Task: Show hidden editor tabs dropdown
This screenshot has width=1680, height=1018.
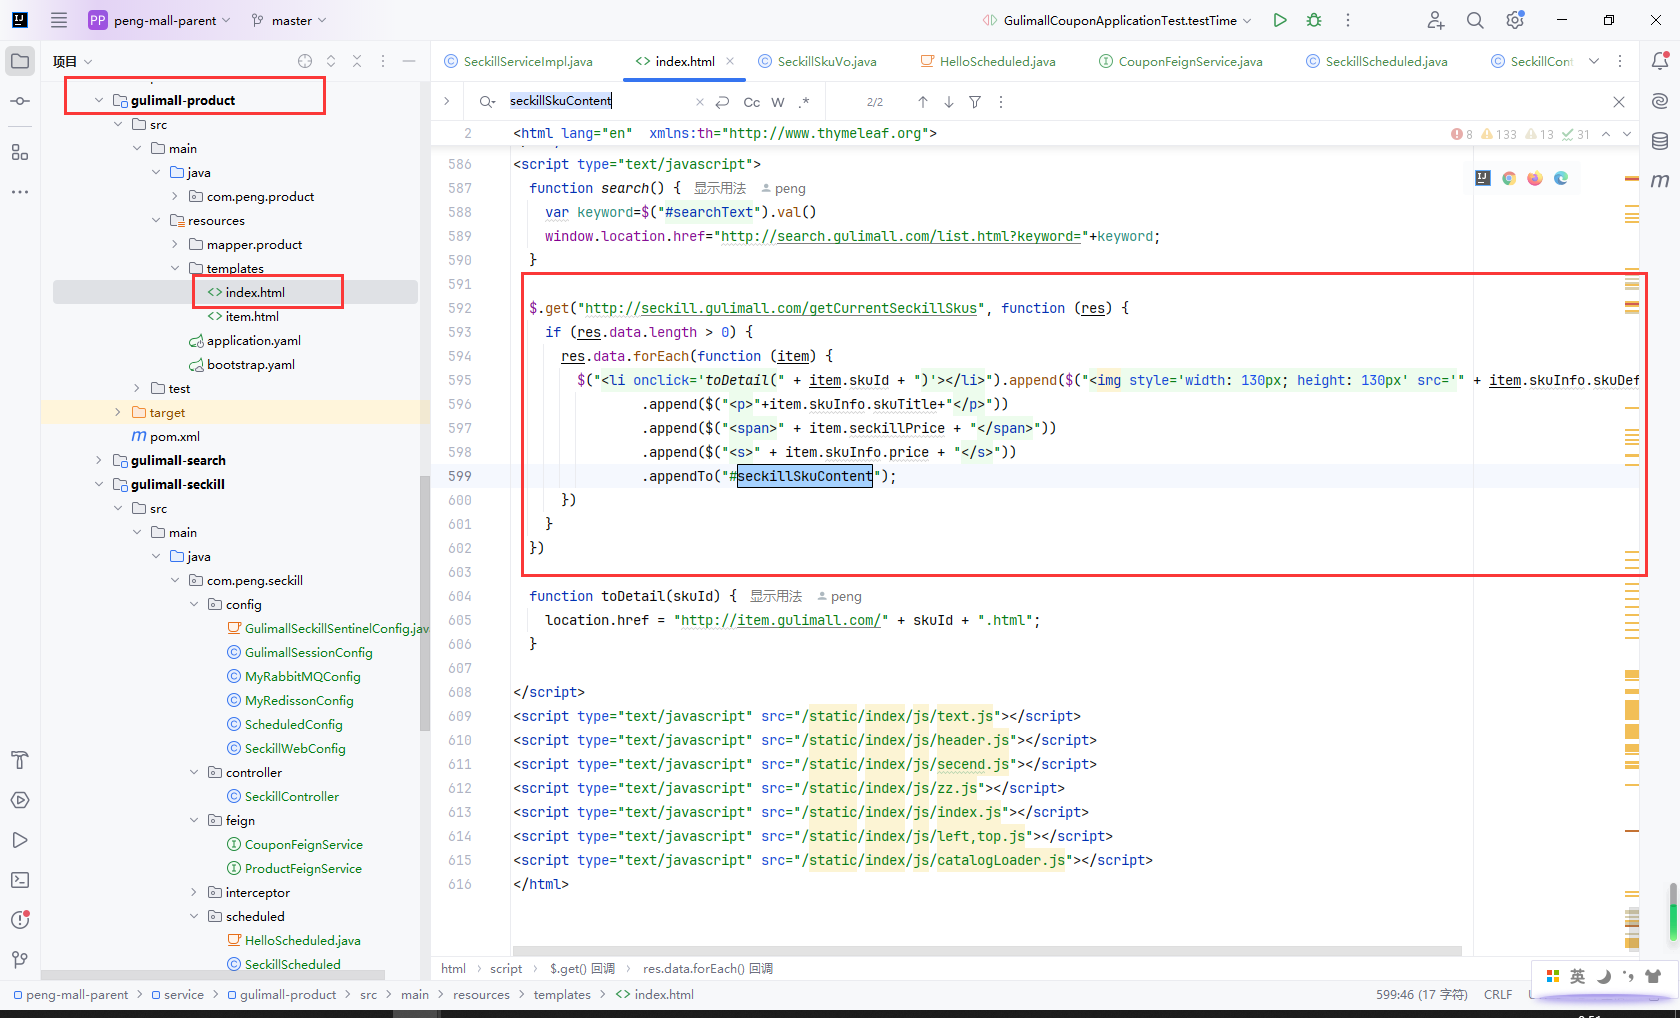Action: tap(1594, 61)
